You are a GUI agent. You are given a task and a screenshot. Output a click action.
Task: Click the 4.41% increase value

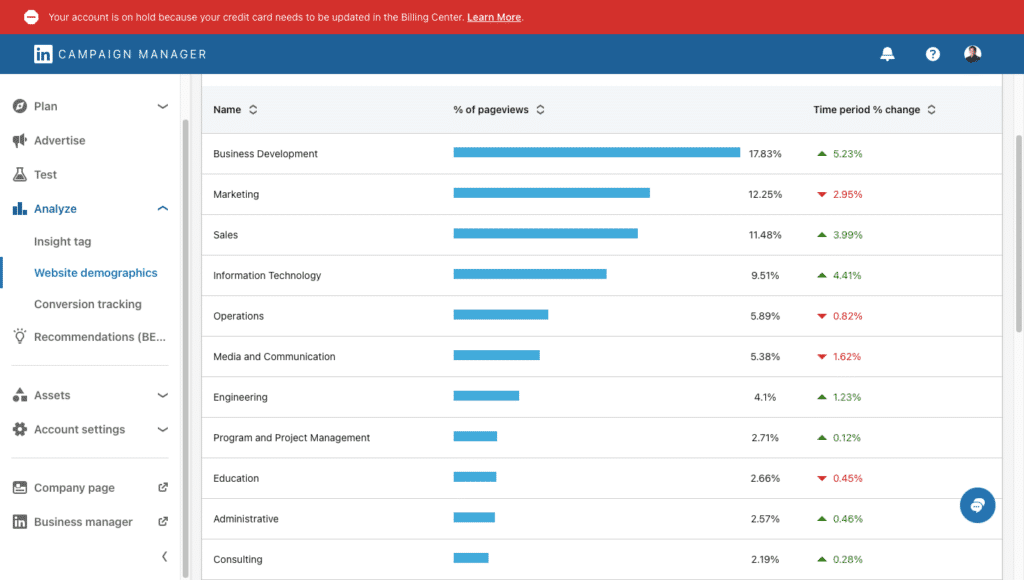[847, 276]
